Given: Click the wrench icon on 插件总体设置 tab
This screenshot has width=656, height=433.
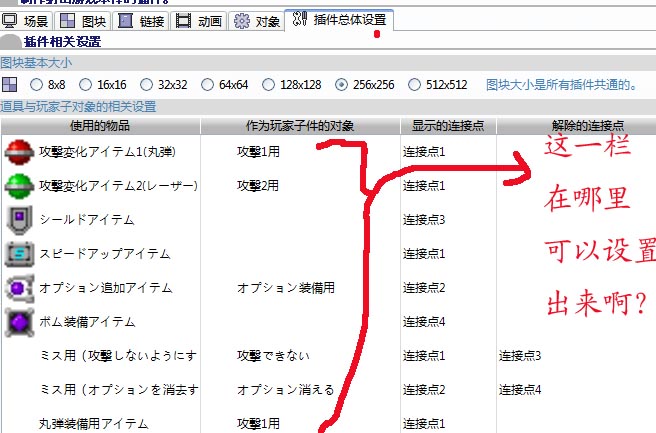Looking at the screenshot, I should pyautogui.click(x=300, y=19).
